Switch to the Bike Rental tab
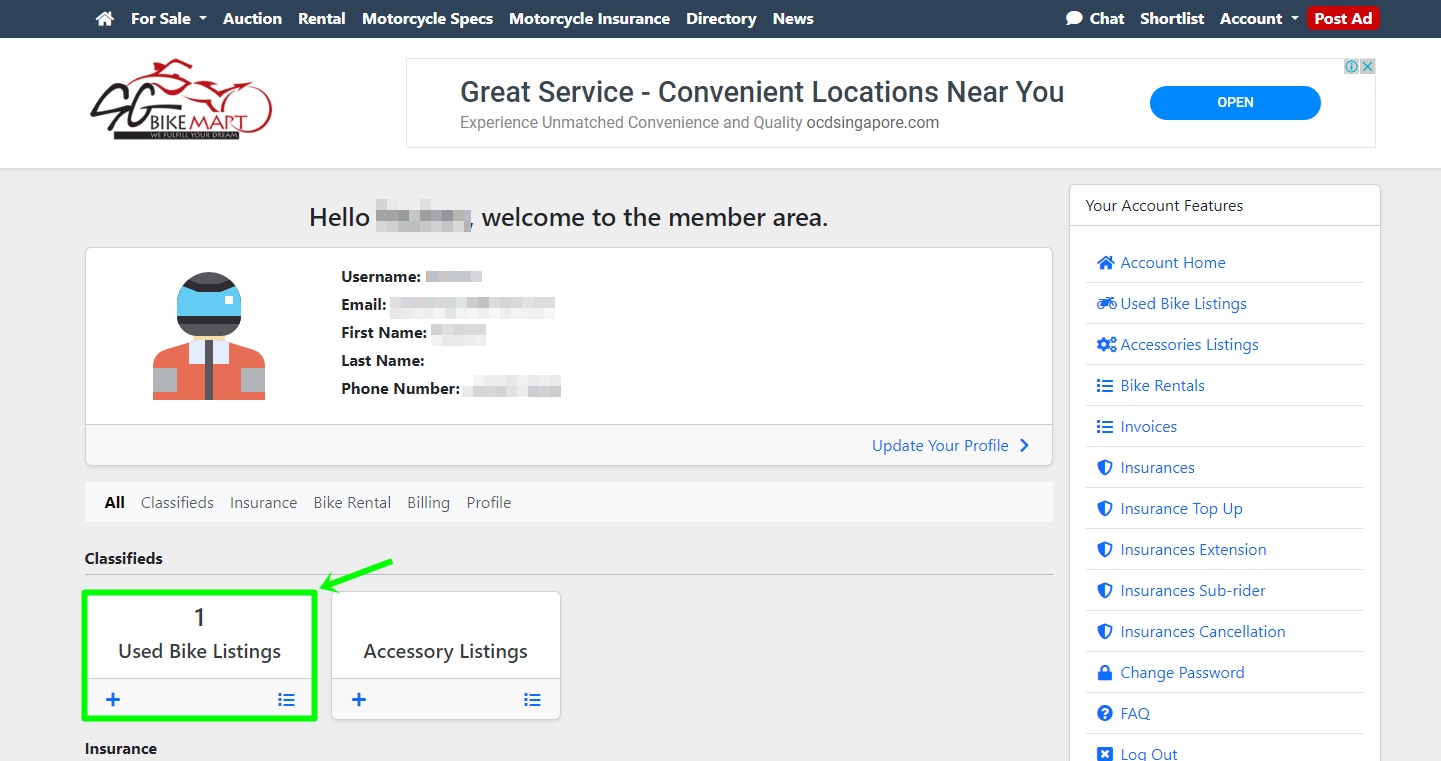Viewport: 1441px width, 761px height. pos(352,503)
